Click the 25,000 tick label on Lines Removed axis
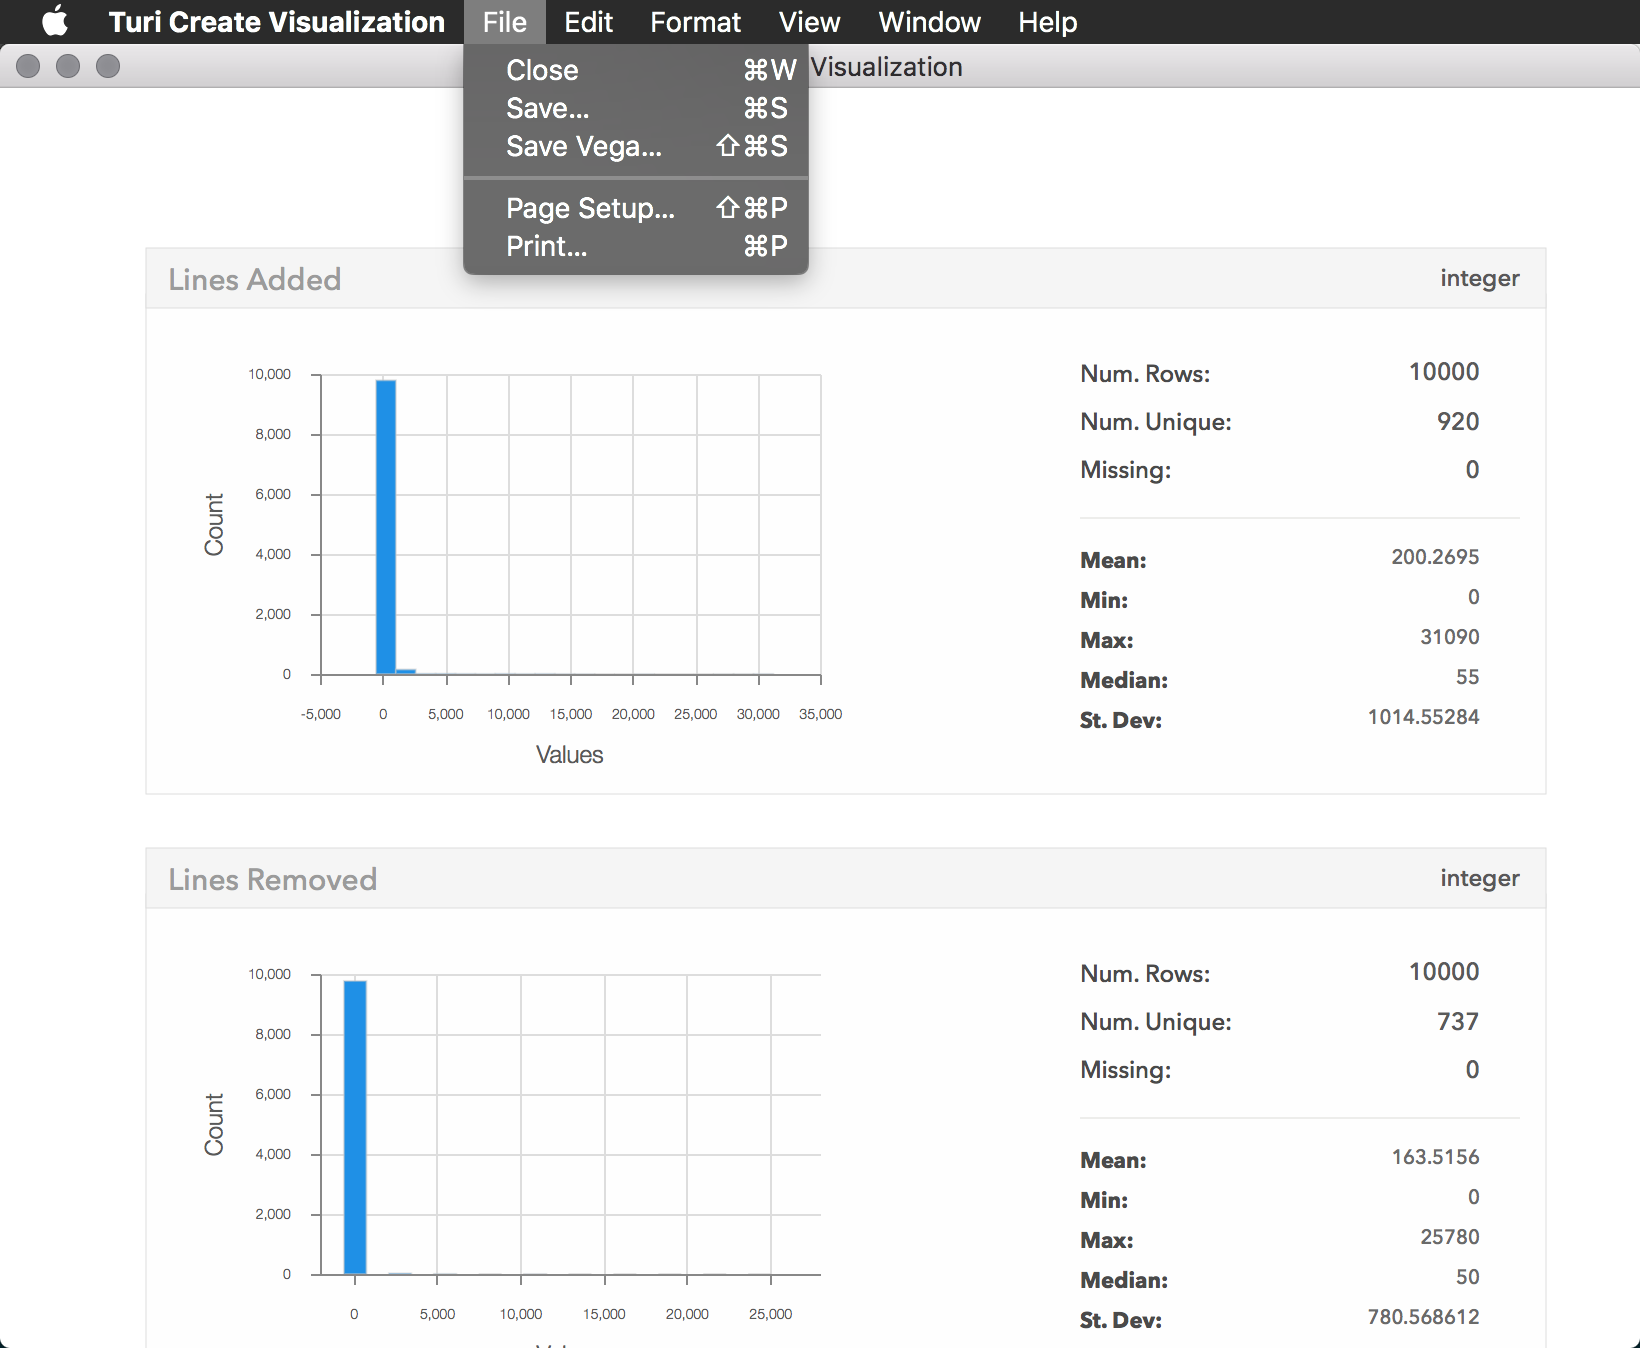 pos(770,1314)
